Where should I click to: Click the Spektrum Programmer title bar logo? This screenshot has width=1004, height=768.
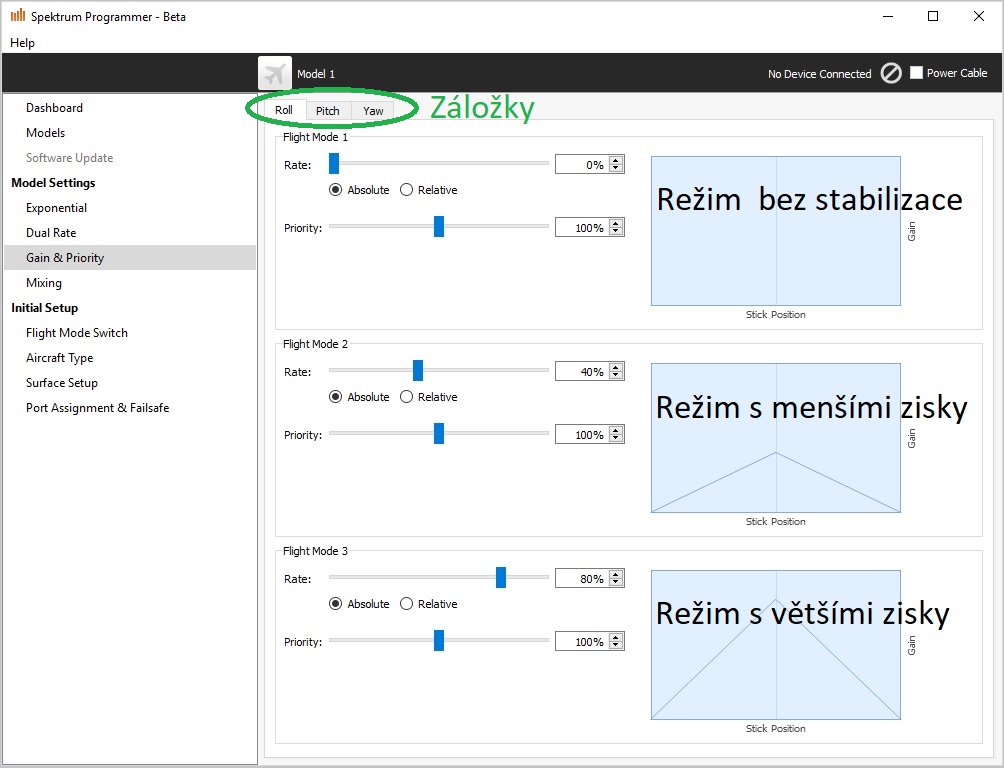[x=17, y=16]
